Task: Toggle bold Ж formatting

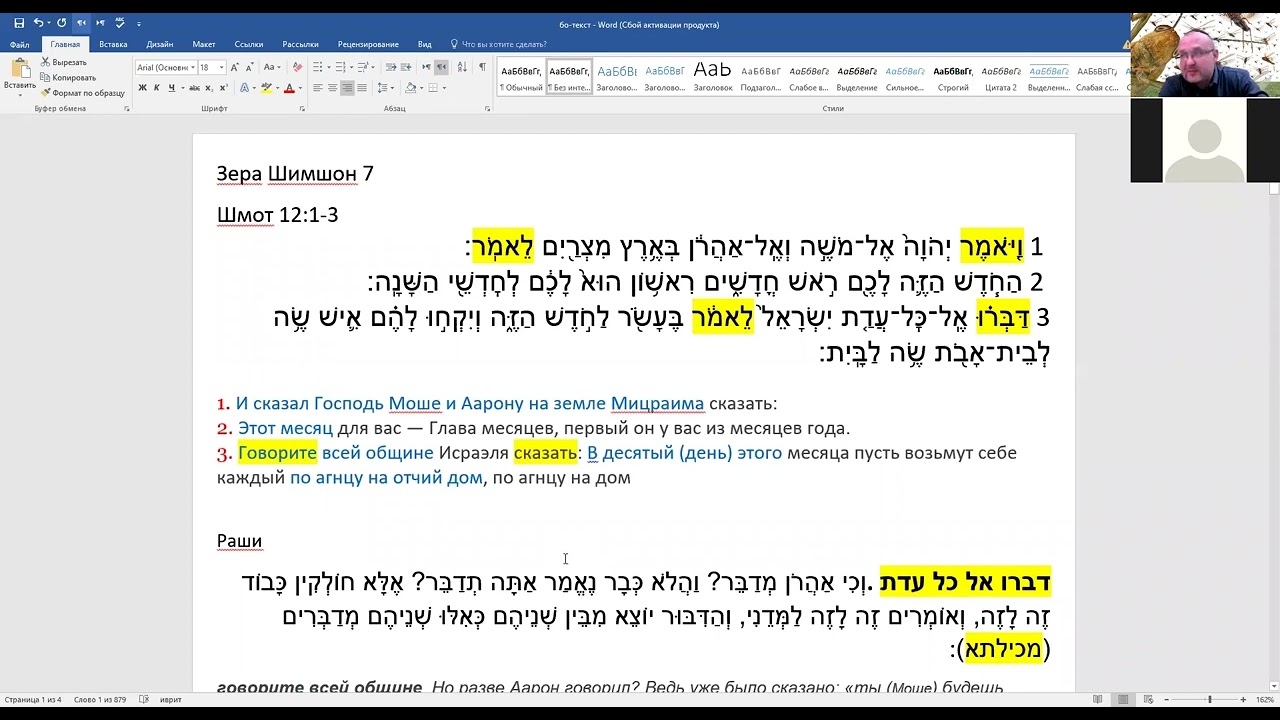Action: tap(142, 88)
